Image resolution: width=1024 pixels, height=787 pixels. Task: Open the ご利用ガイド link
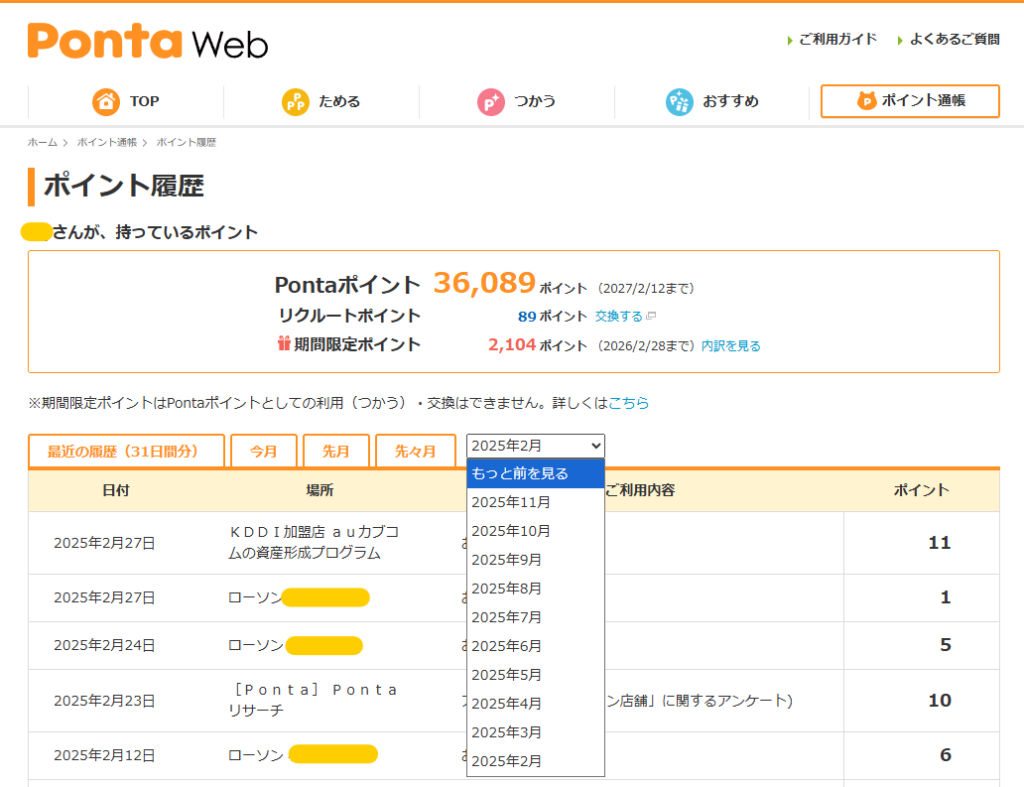click(837, 39)
